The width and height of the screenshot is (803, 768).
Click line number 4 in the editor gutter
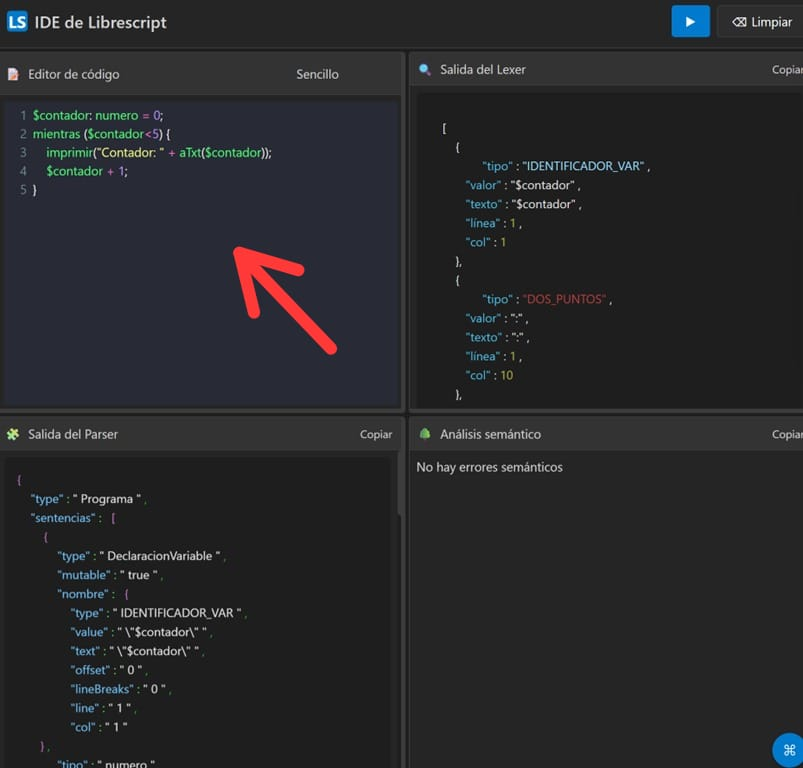[x=23, y=171]
